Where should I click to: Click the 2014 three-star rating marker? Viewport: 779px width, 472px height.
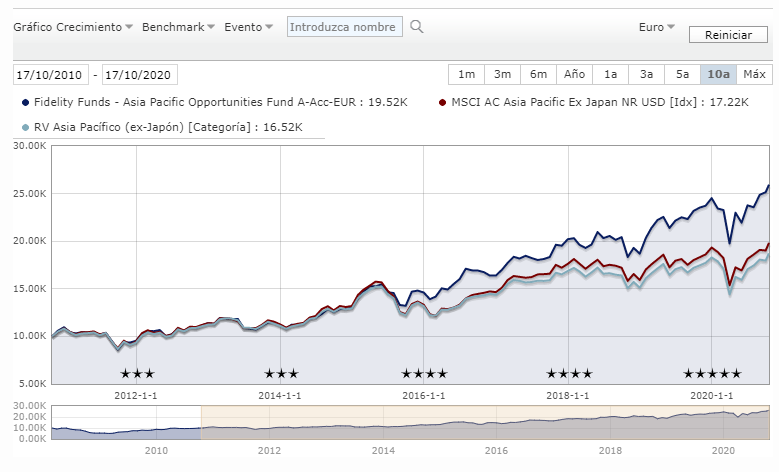click(x=281, y=374)
